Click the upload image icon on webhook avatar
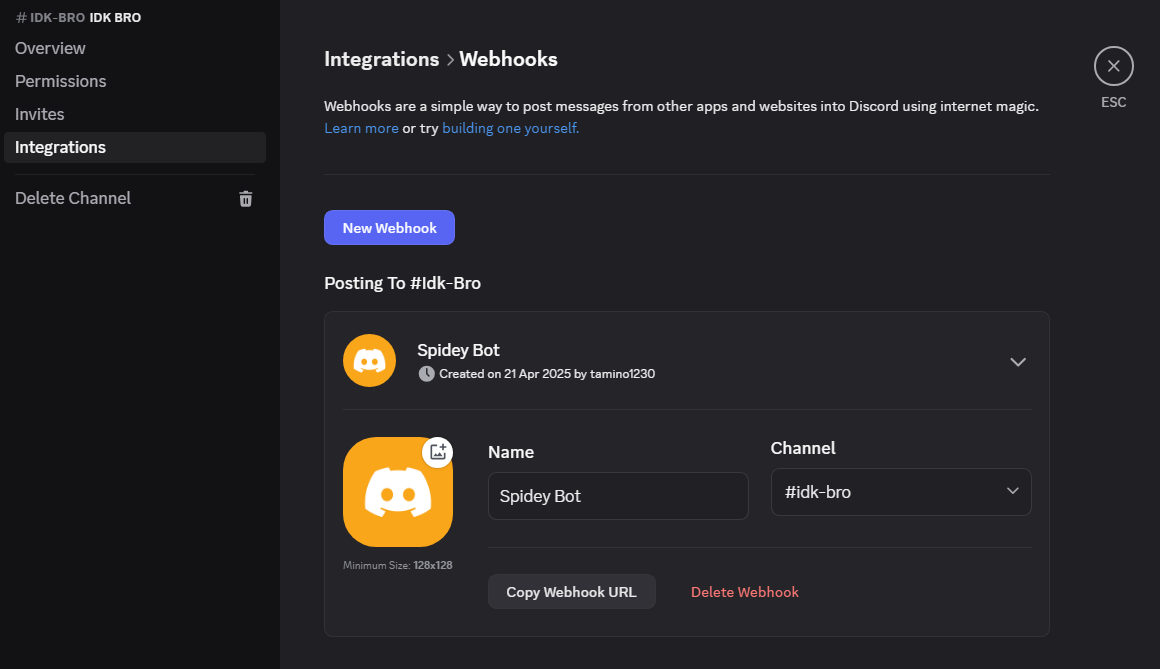Viewport: 1160px width, 669px height. (438, 451)
